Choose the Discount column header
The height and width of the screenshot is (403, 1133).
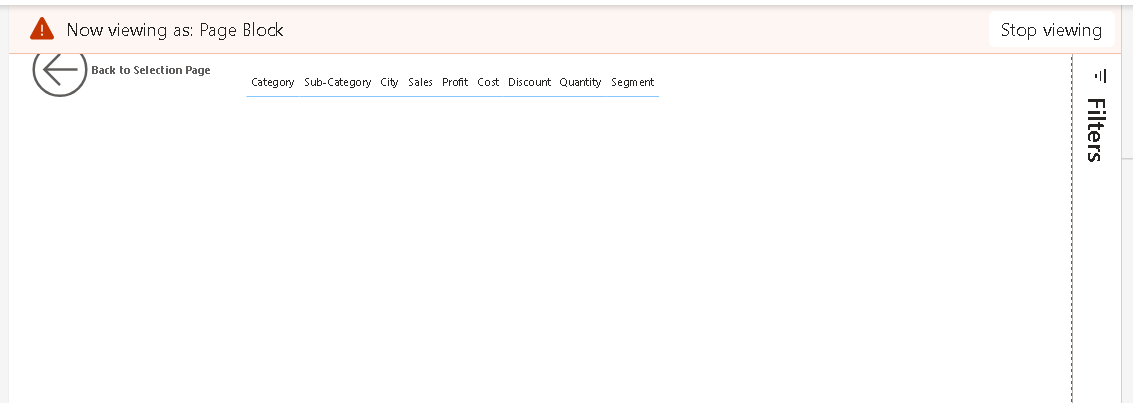pos(529,82)
